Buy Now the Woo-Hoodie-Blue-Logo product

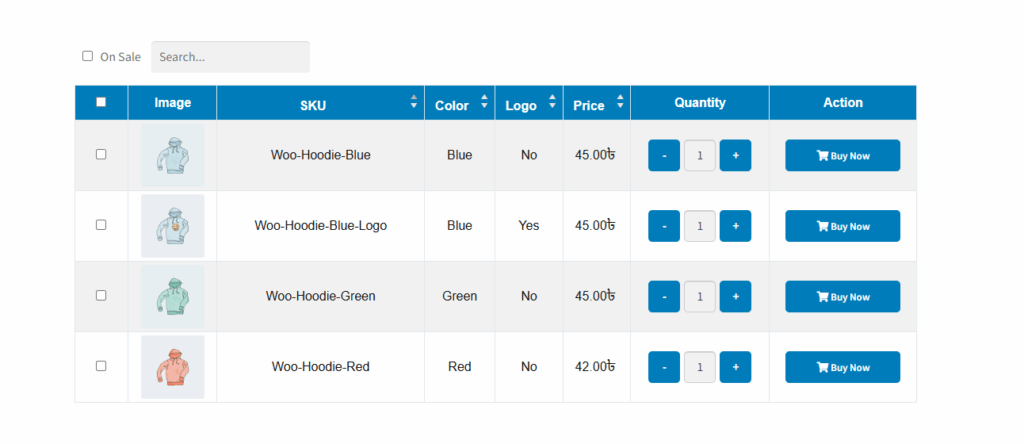pos(842,226)
